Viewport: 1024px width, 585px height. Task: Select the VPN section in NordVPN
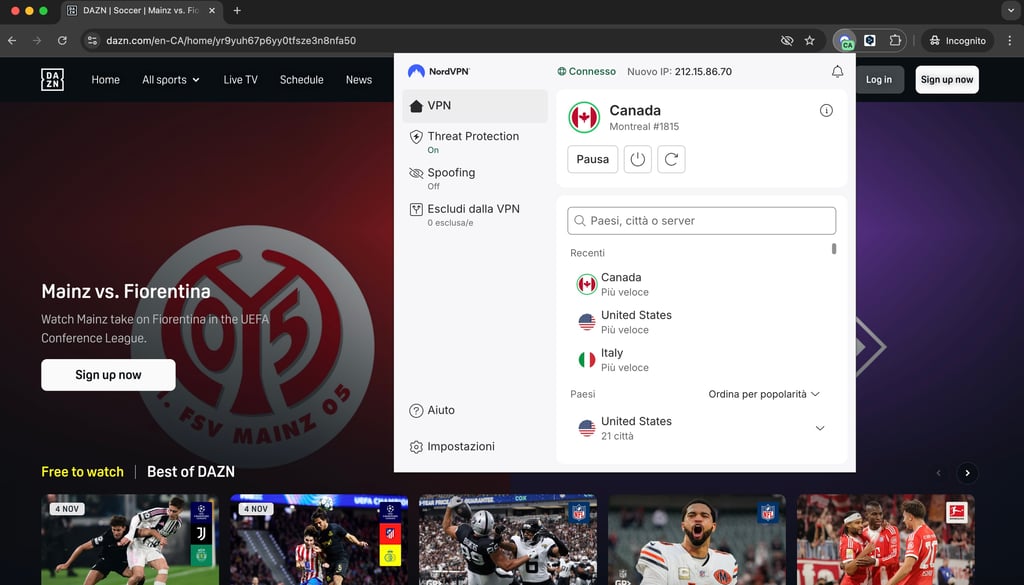coord(475,106)
